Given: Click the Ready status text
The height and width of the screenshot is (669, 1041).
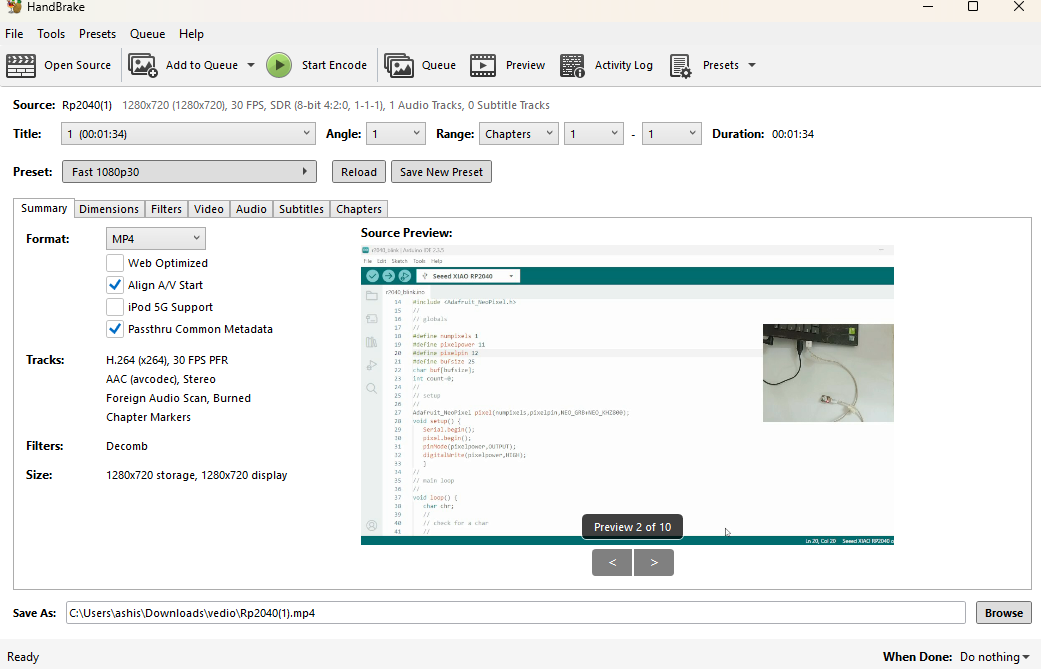Looking at the screenshot, I should (23, 656).
